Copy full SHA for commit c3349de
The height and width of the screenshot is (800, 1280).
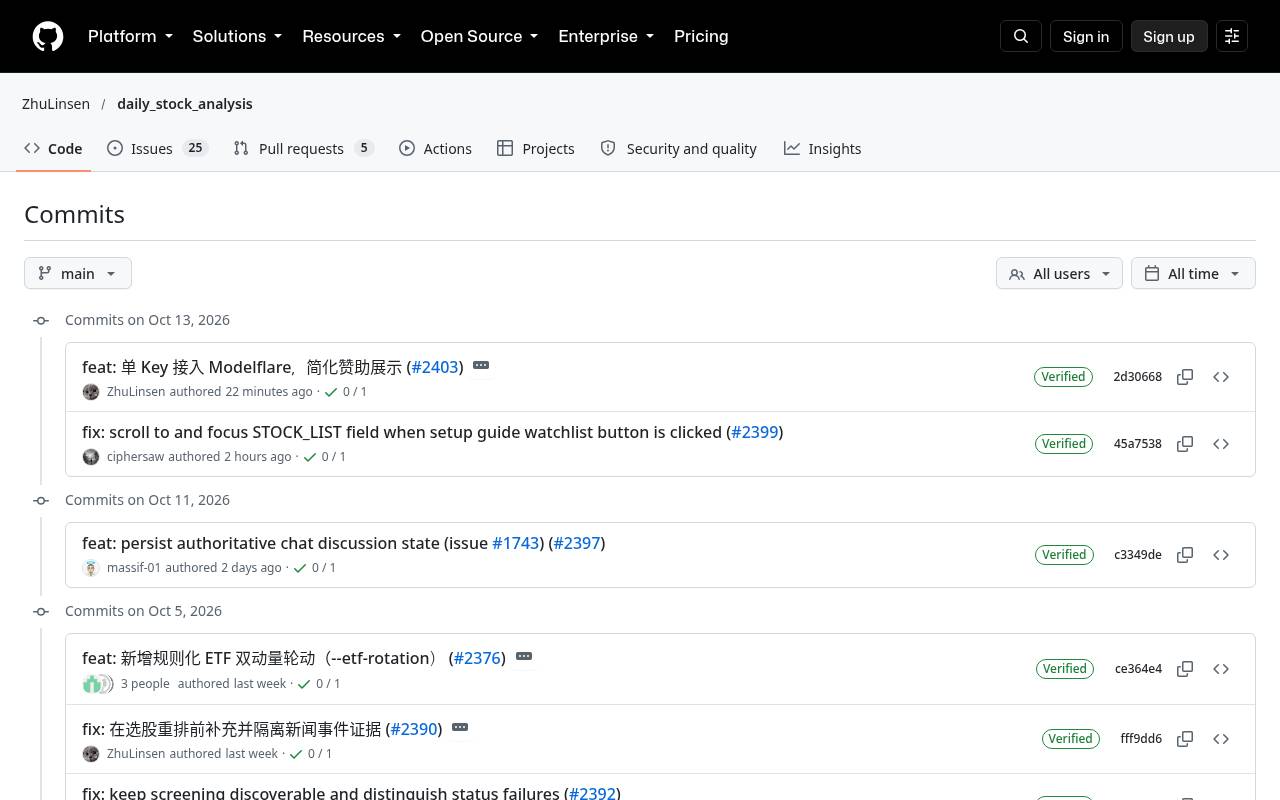click(x=1185, y=555)
